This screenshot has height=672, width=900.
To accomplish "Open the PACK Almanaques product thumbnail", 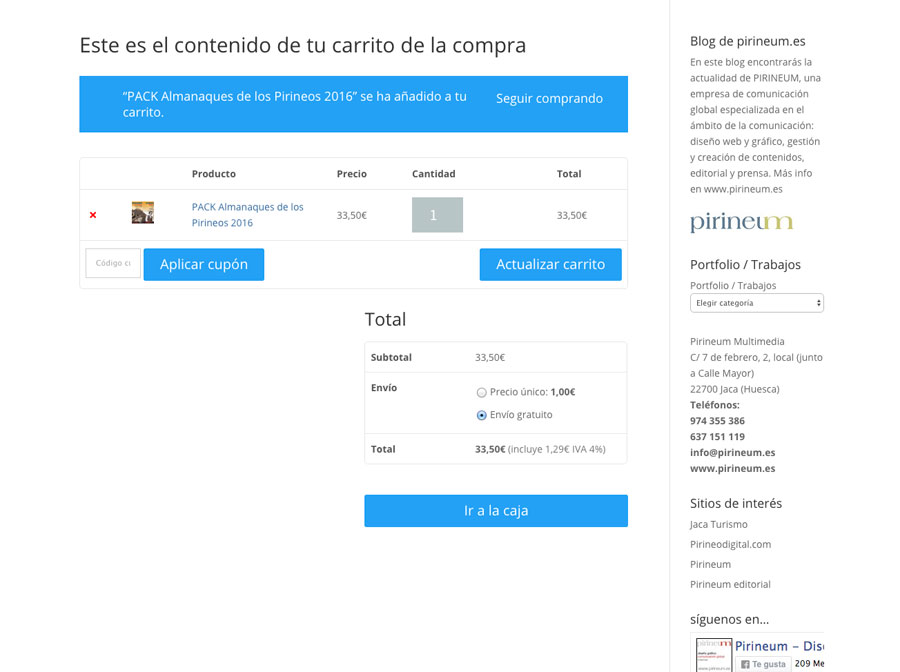I will tap(143, 213).
